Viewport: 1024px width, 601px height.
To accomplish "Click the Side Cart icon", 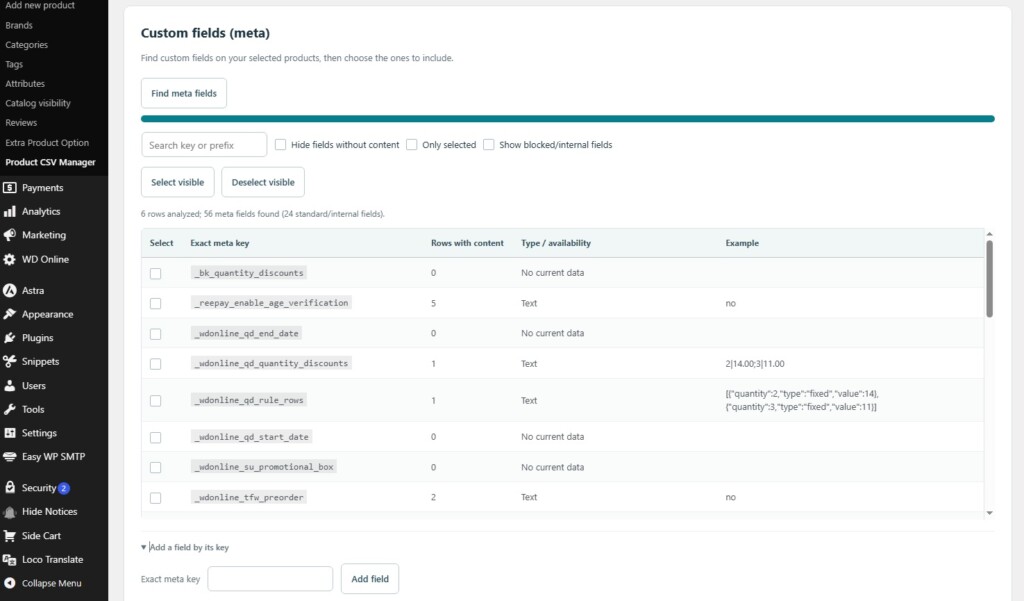I will [10, 536].
